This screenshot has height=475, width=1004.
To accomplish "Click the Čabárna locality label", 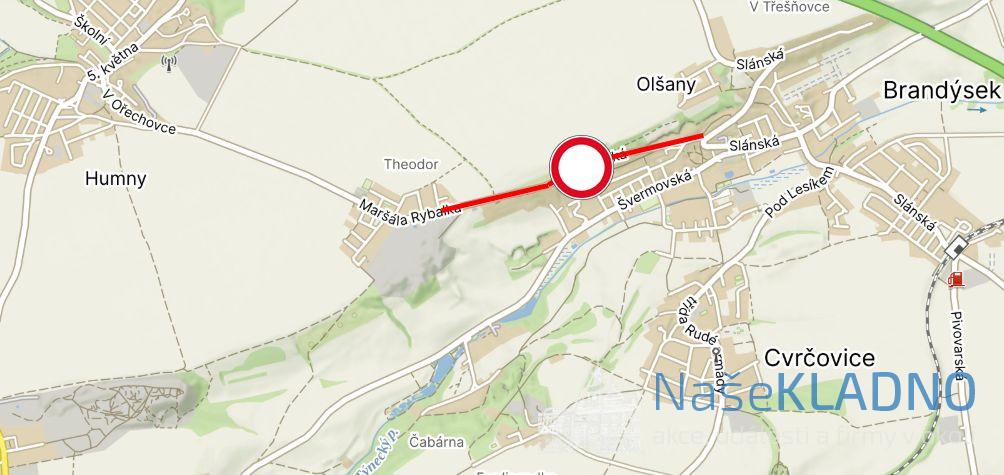I will (437, 442).
